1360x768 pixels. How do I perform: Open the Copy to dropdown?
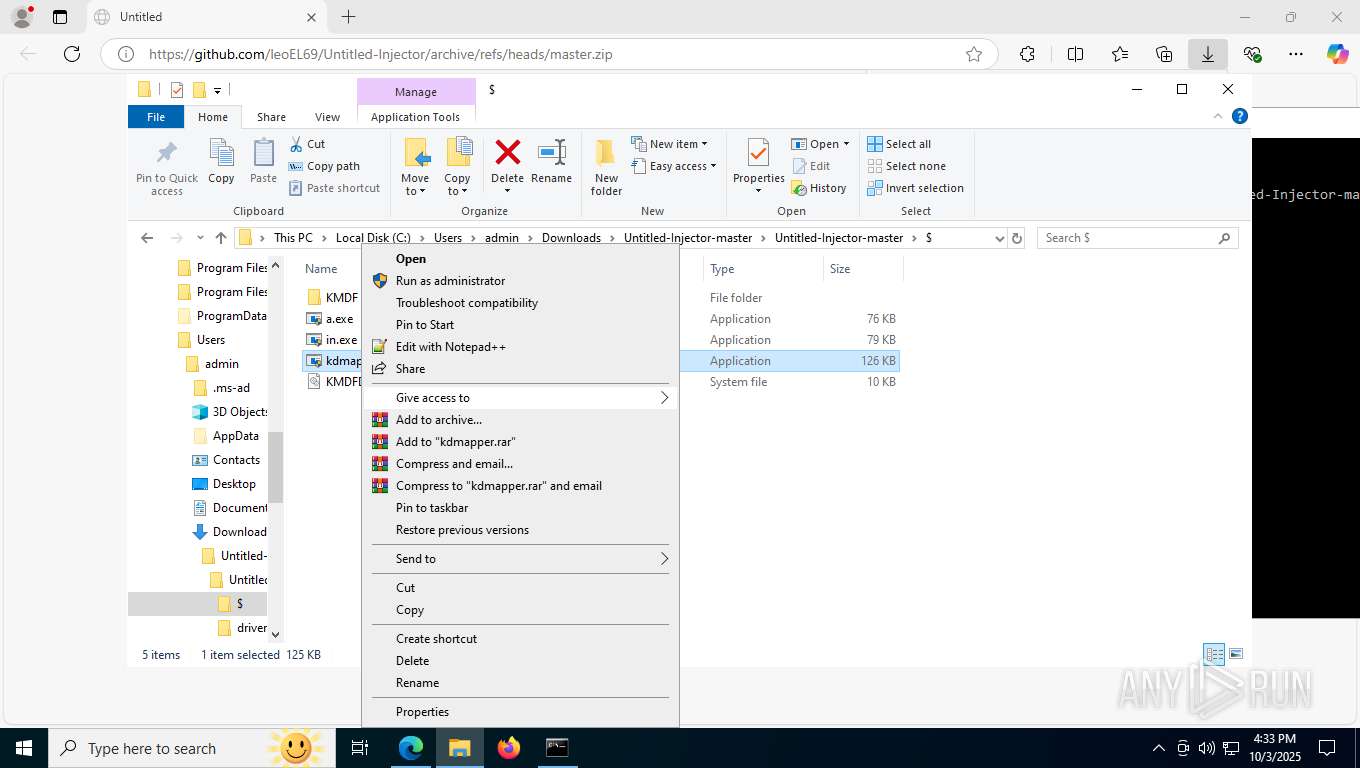pos(457,185)
